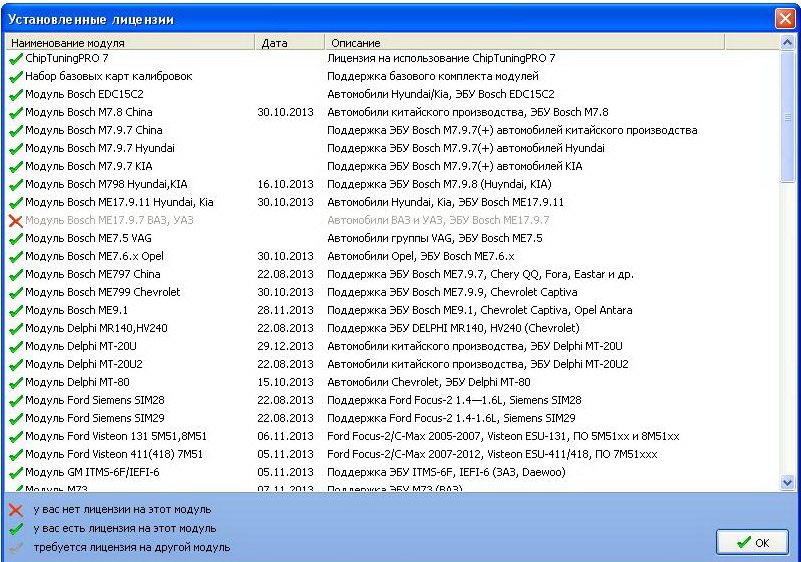This screenshot has width=801, height=562.
Task: Click description mentioning Chery QQ, Fora, Eastar
Action: (480, 274)
